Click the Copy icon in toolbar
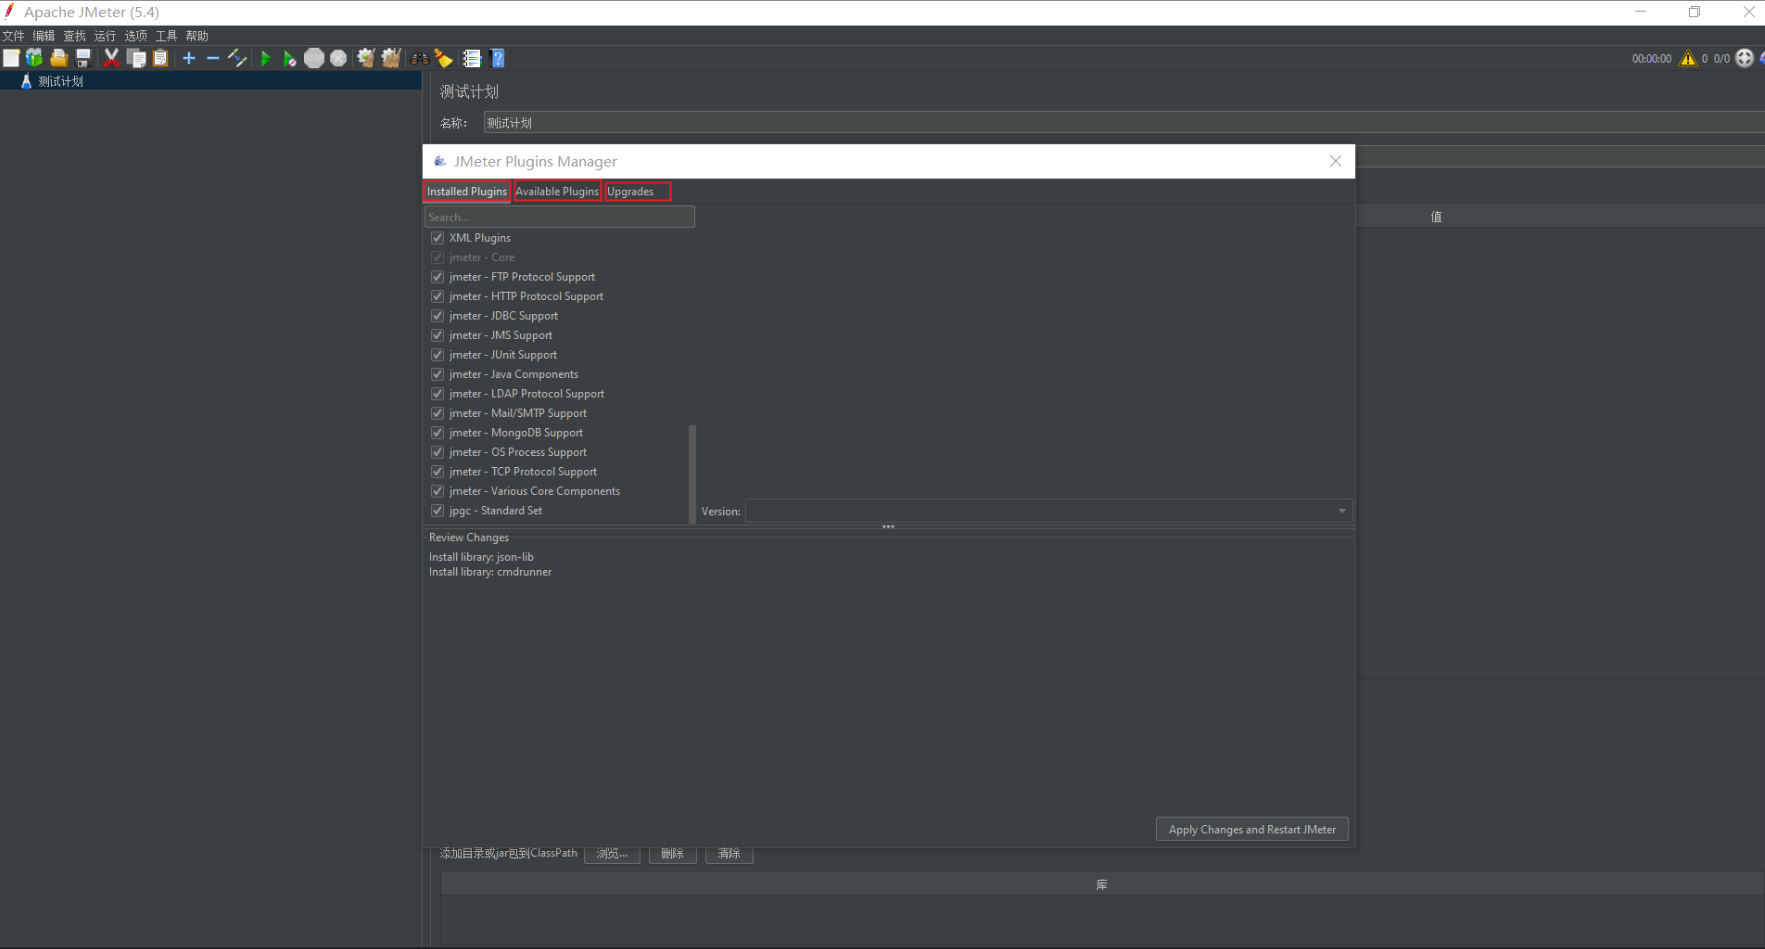The image size is (1765, 949). (x=136, y=58)
